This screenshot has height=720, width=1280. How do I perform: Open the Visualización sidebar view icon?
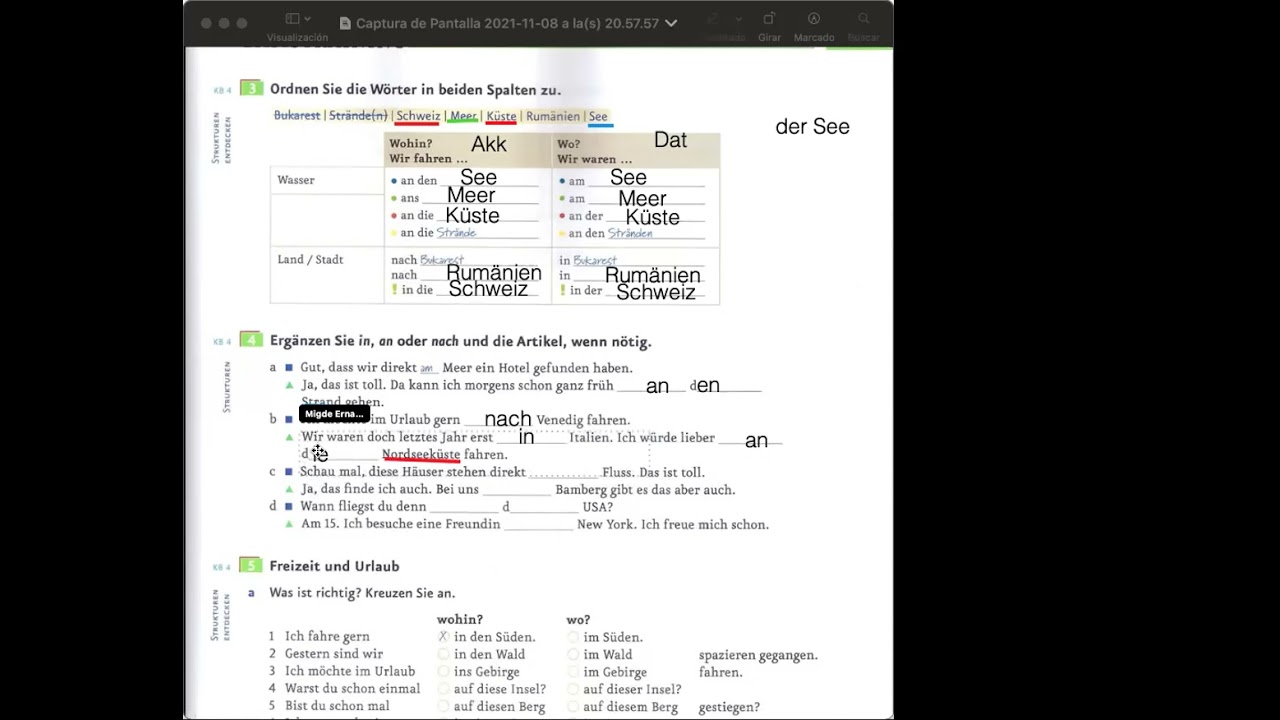pos(293,19)
